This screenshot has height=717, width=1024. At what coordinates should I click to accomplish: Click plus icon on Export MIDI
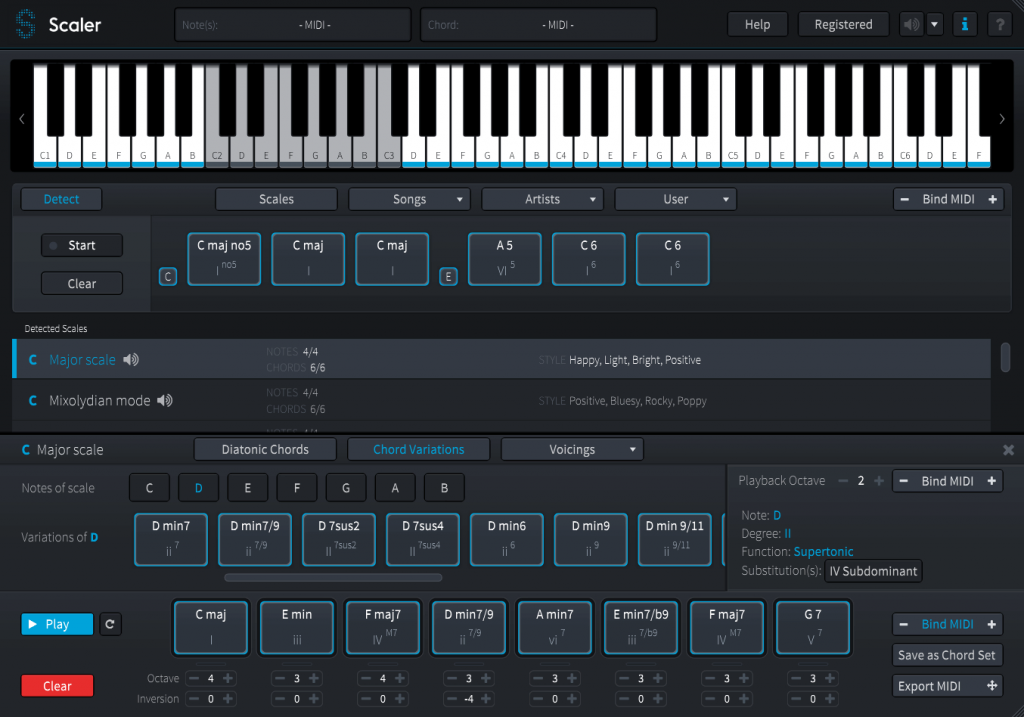tap(992, 686)
